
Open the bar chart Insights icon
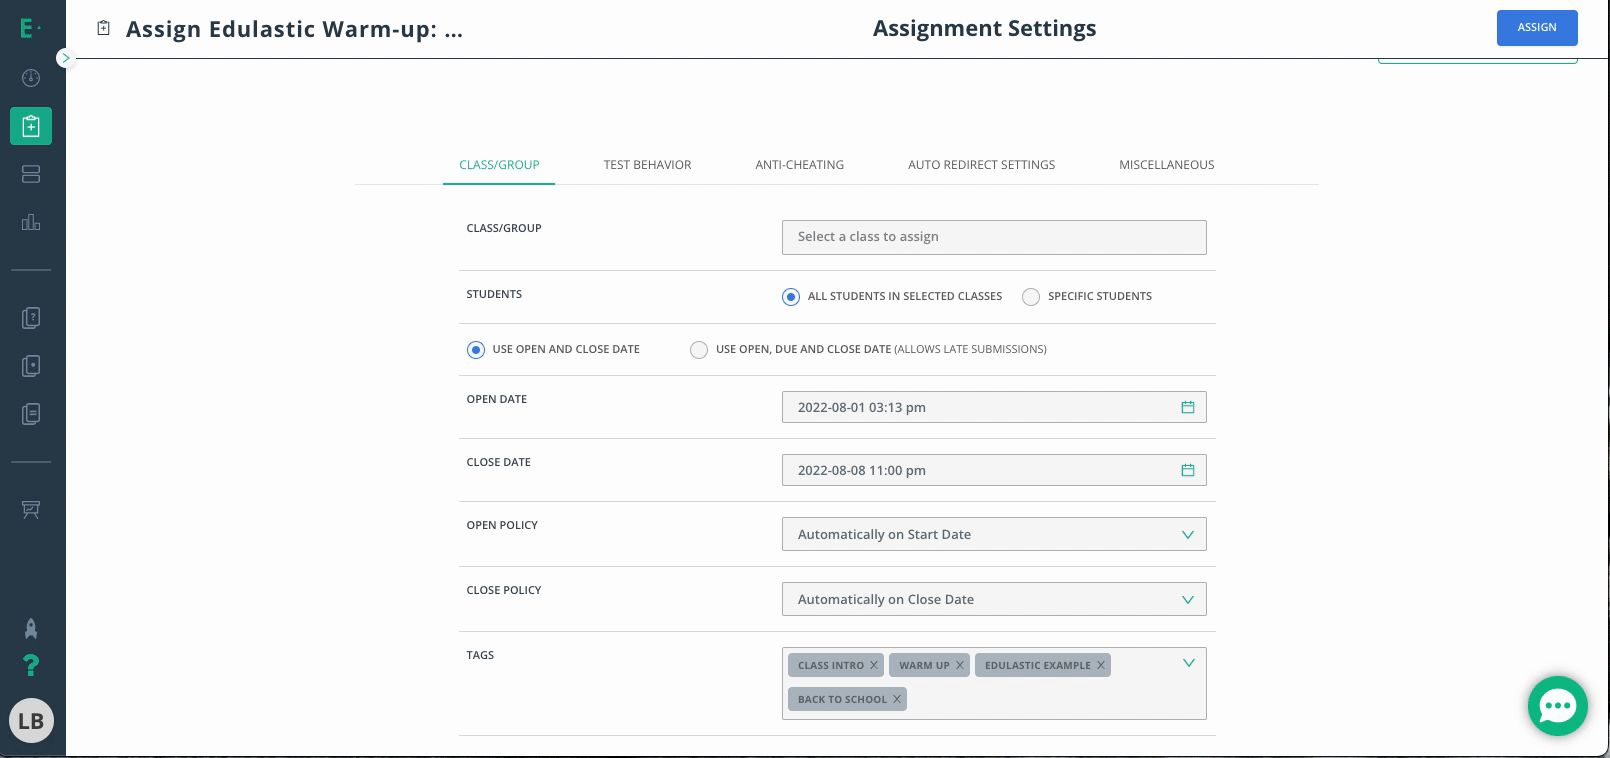(31, 222)
